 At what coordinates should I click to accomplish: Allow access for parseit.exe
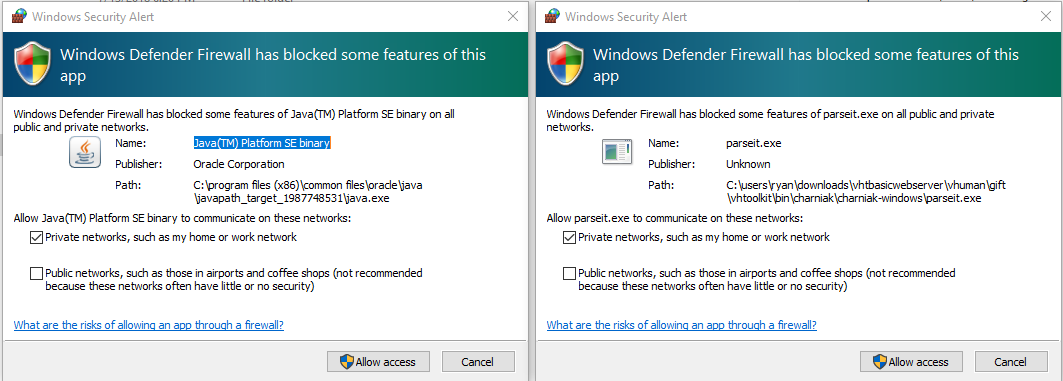click(912, 362)
